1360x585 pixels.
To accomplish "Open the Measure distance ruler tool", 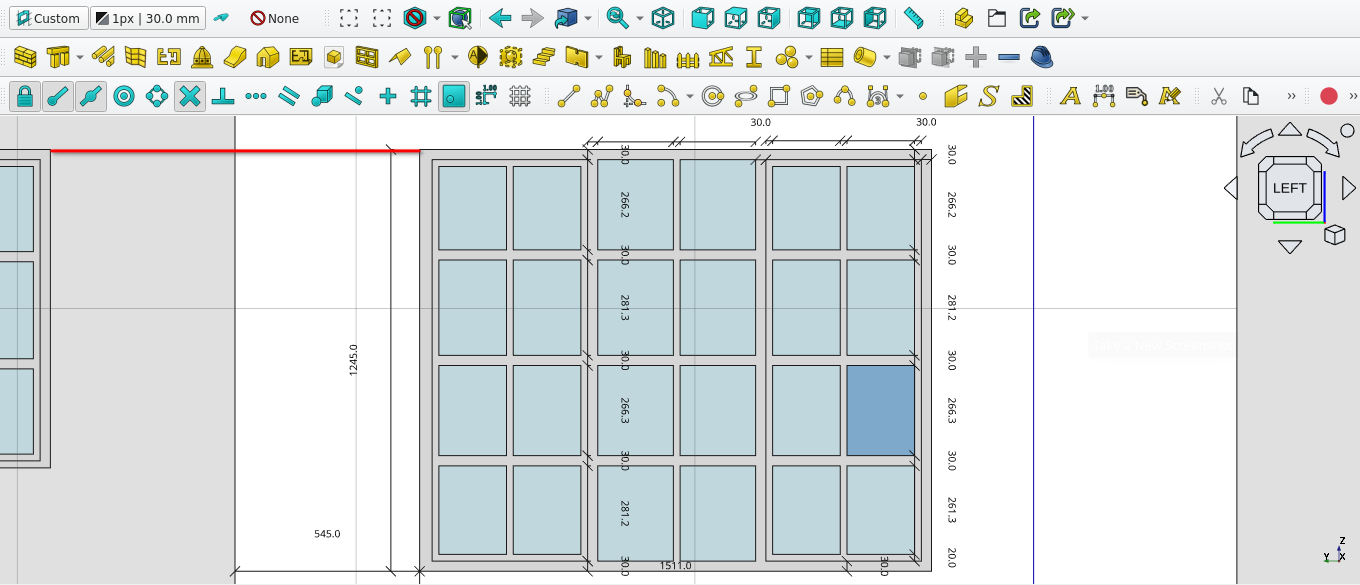I will (913, 18).
